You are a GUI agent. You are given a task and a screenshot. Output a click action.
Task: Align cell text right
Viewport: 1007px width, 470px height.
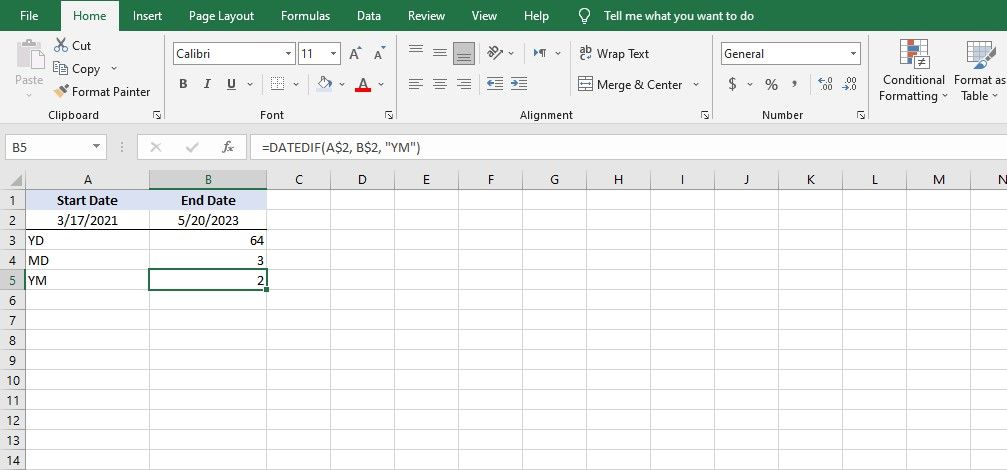[x=464, y=84]
